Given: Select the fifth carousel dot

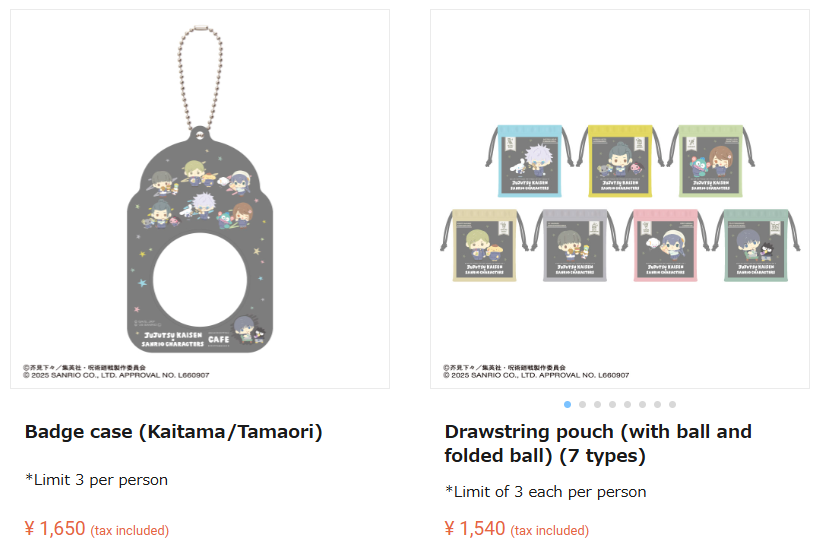Looking at the screenshot, I should (x=628, y=404).
